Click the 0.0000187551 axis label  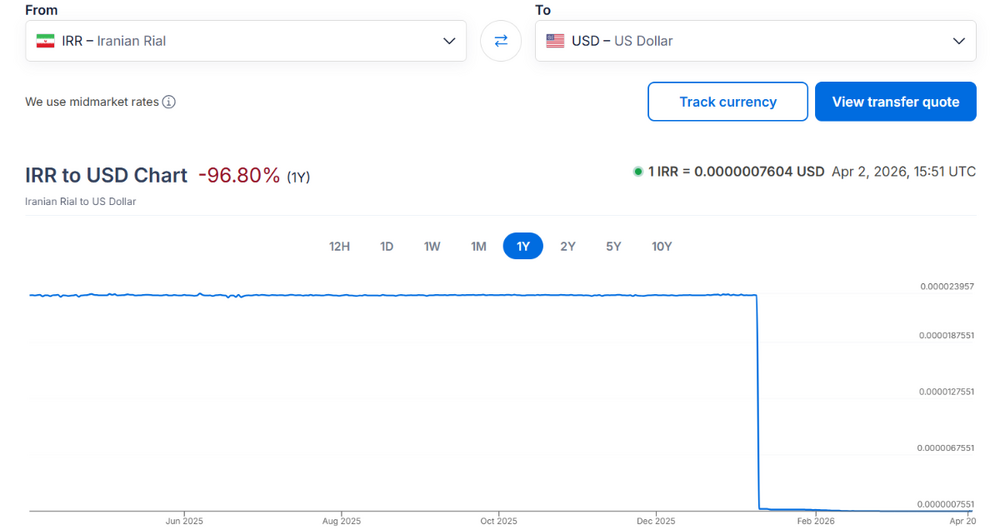(x=946, y=335)
